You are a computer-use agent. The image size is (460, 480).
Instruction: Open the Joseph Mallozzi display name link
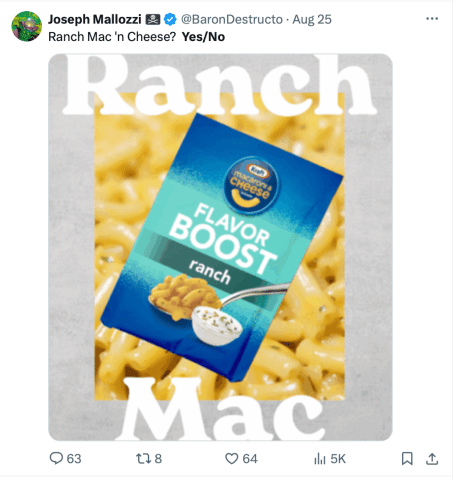tap(95, 20)
